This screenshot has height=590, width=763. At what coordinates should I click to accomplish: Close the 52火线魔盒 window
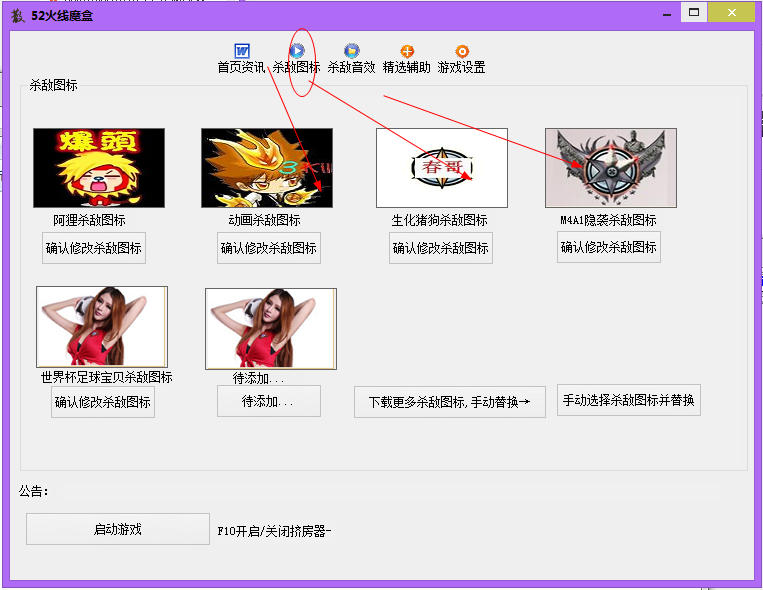click(x=731, y=13)
